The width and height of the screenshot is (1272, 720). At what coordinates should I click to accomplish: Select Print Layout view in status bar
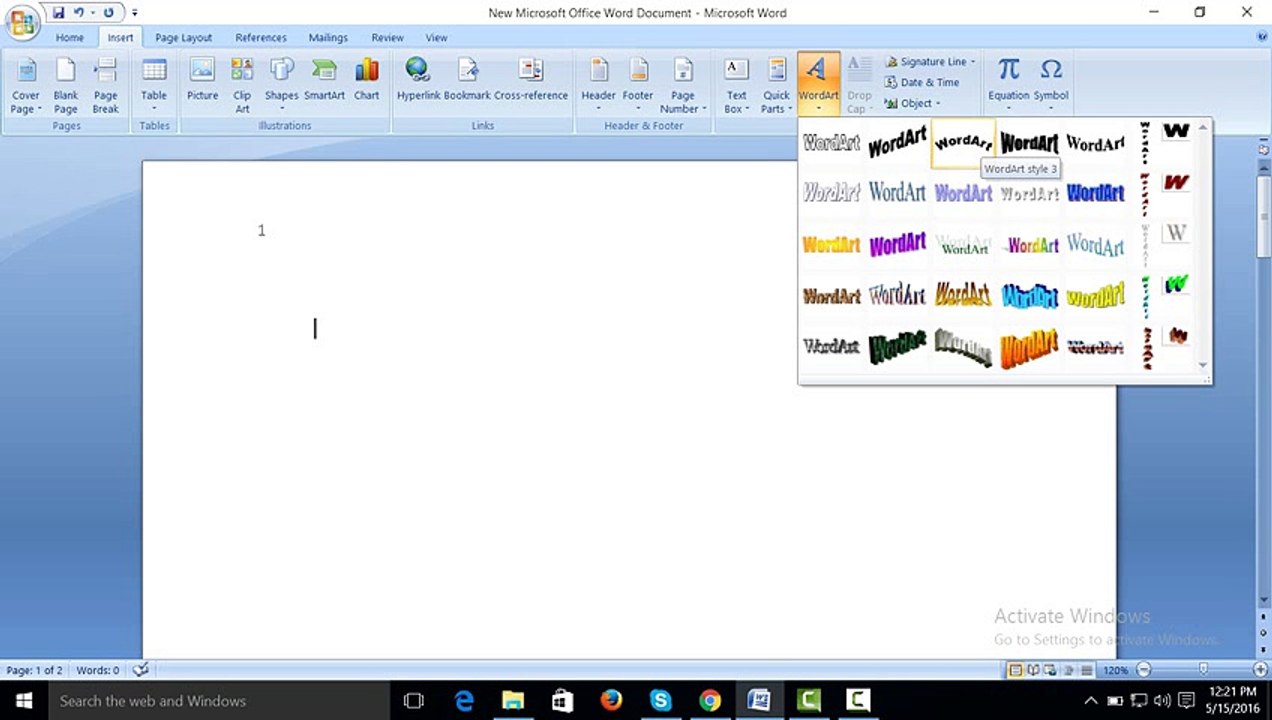click(x=1015, y=670)
